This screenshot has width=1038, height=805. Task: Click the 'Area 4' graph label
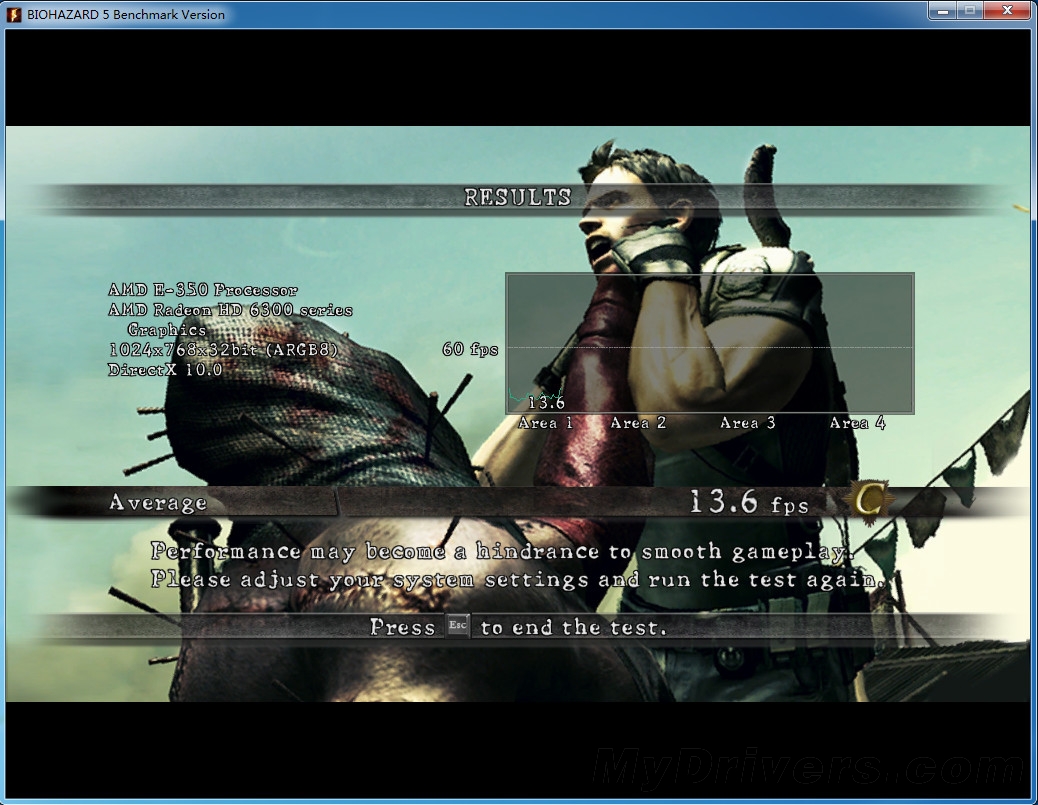point(857,423)
